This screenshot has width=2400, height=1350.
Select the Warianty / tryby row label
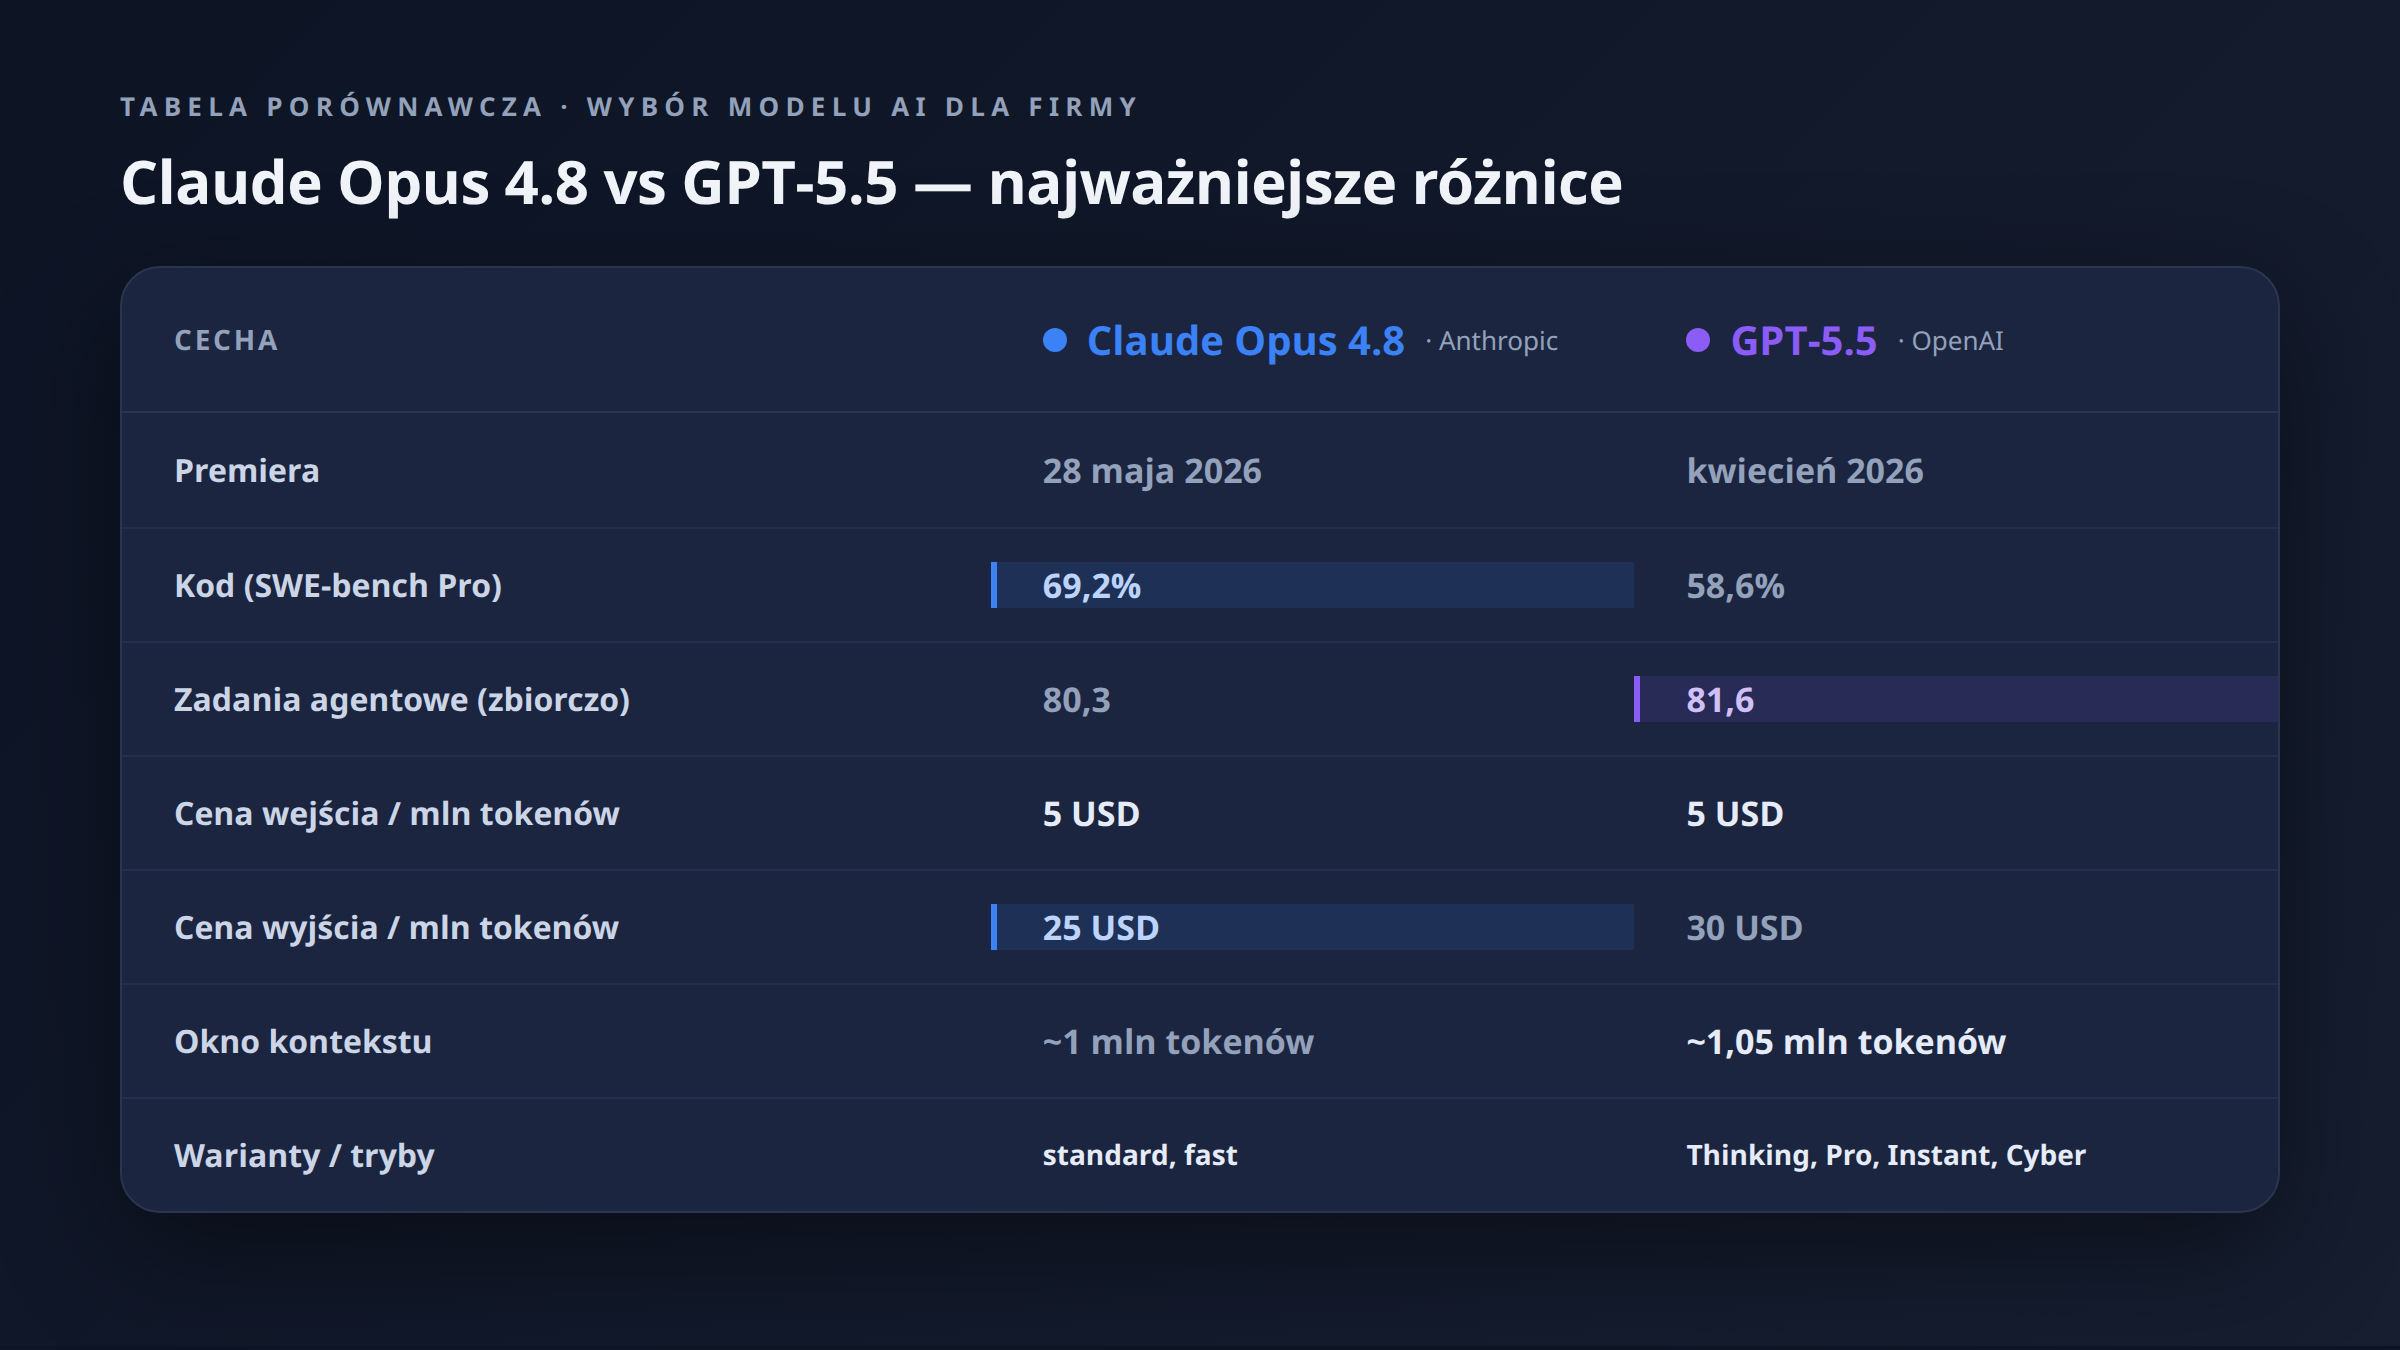coord(304,1156)
